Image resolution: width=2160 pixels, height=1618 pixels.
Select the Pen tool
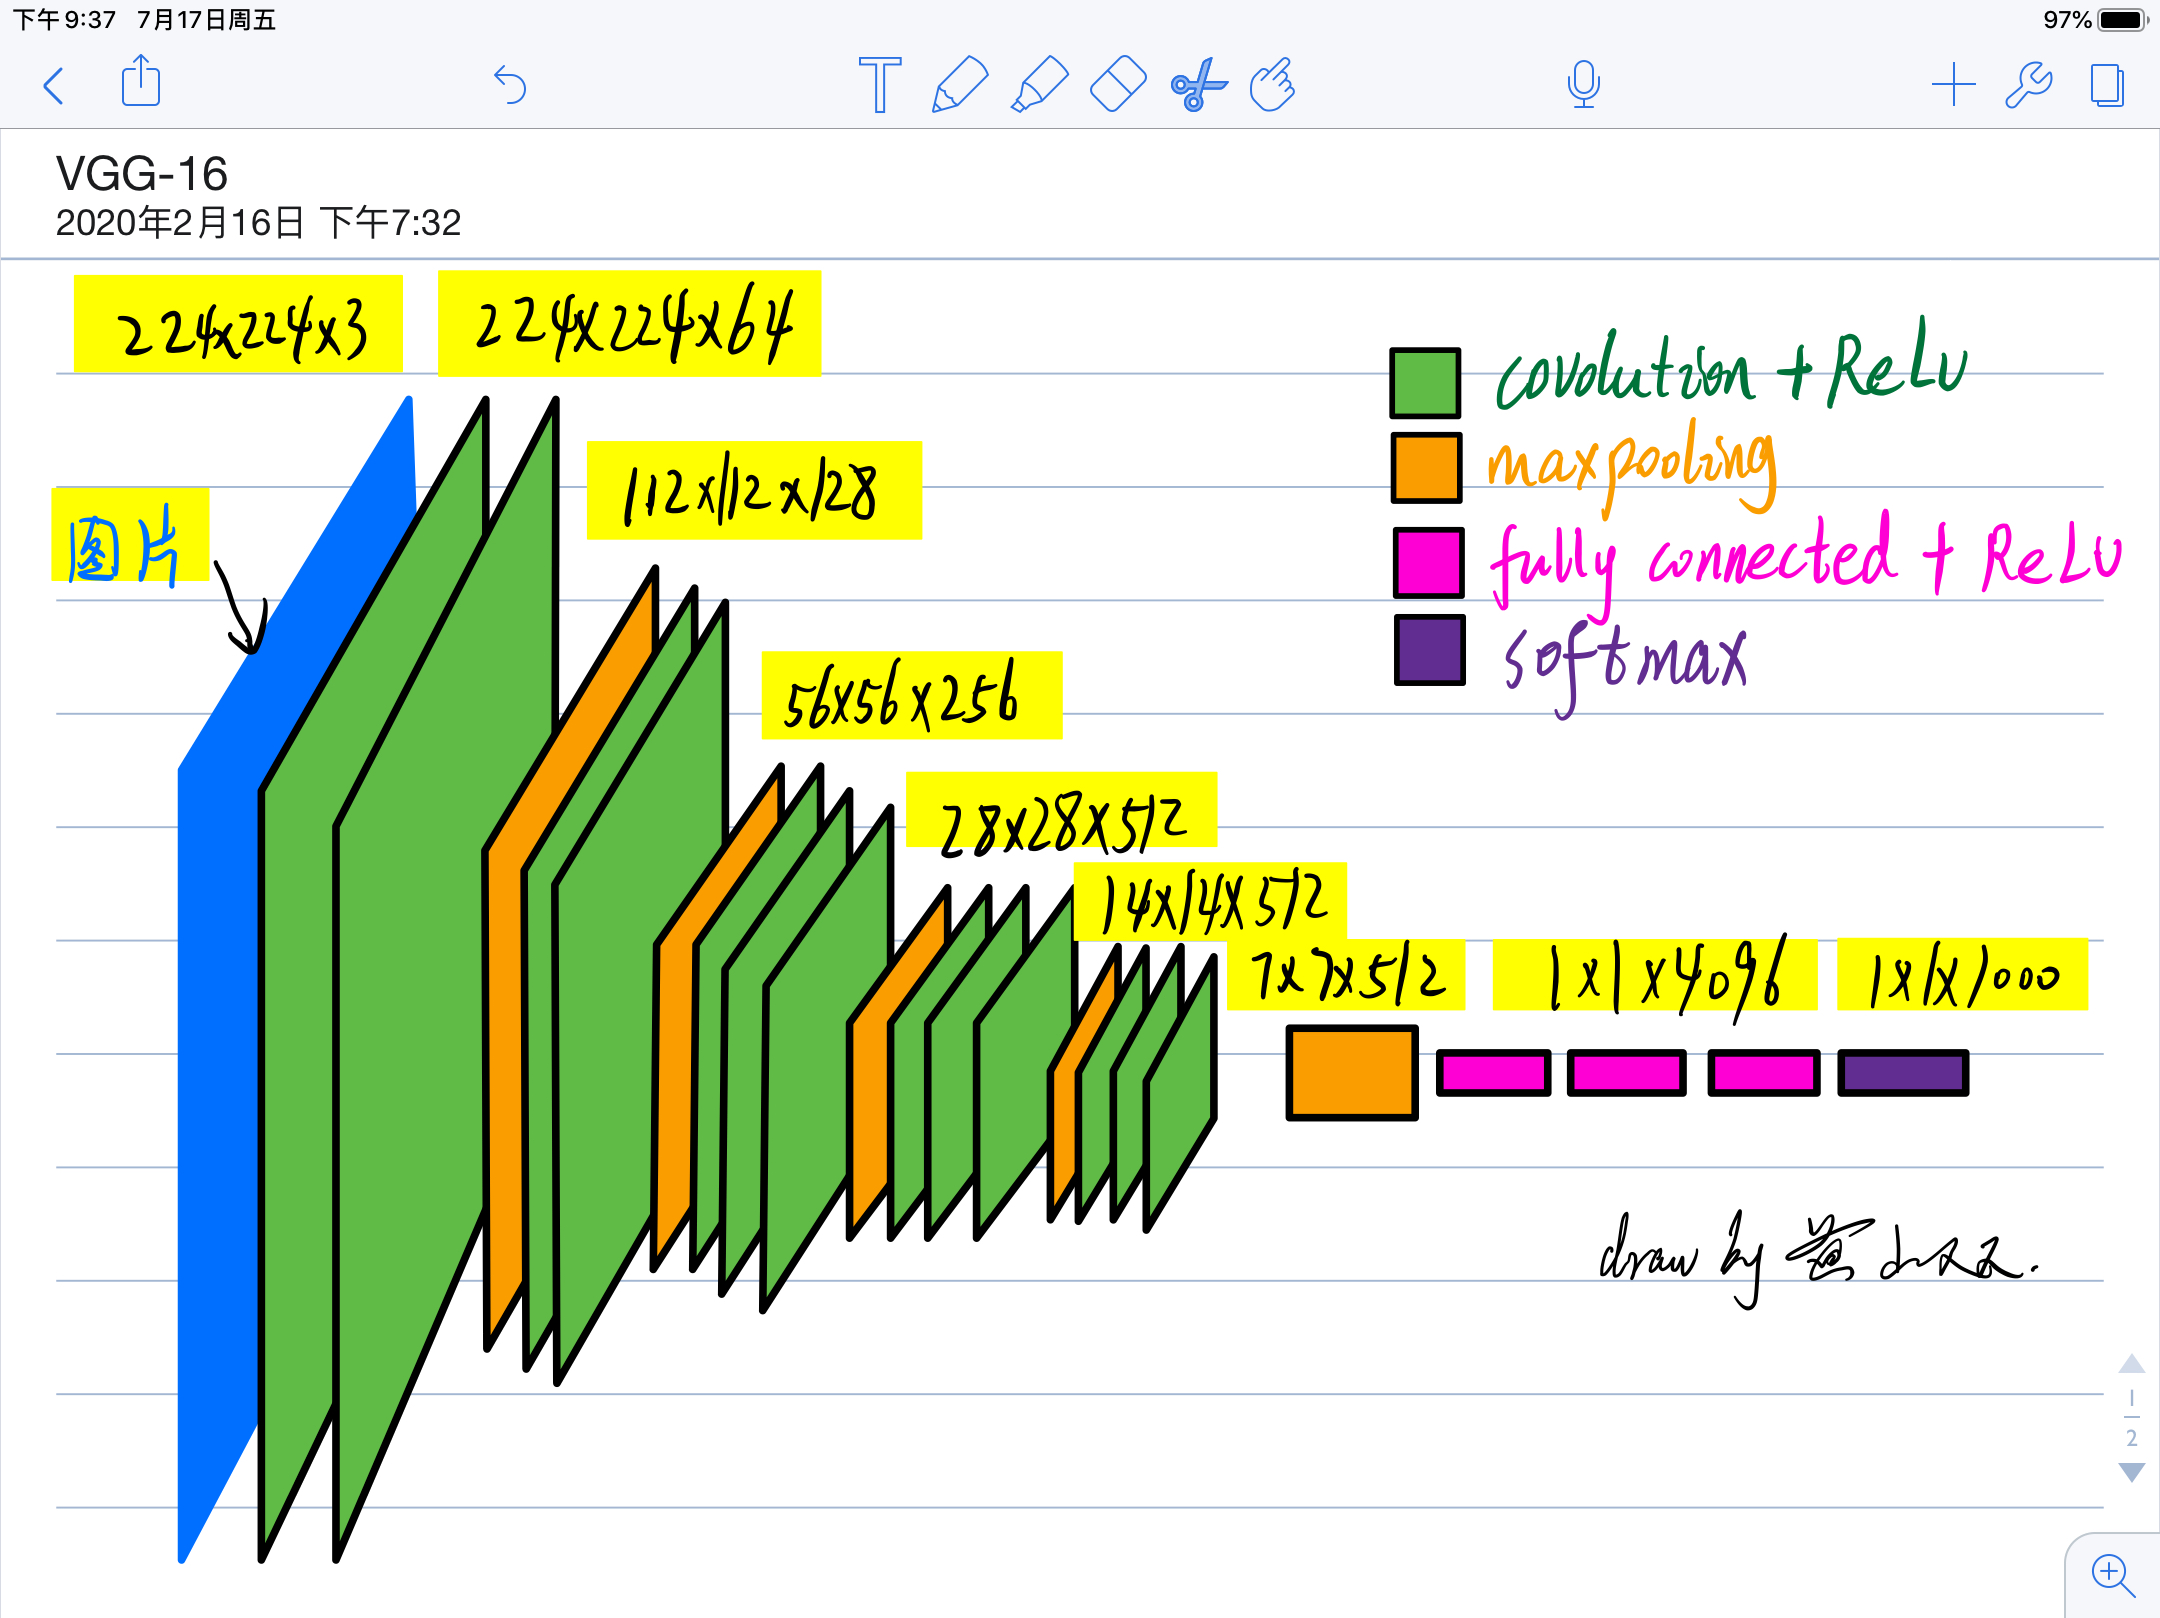pos(959,85)
